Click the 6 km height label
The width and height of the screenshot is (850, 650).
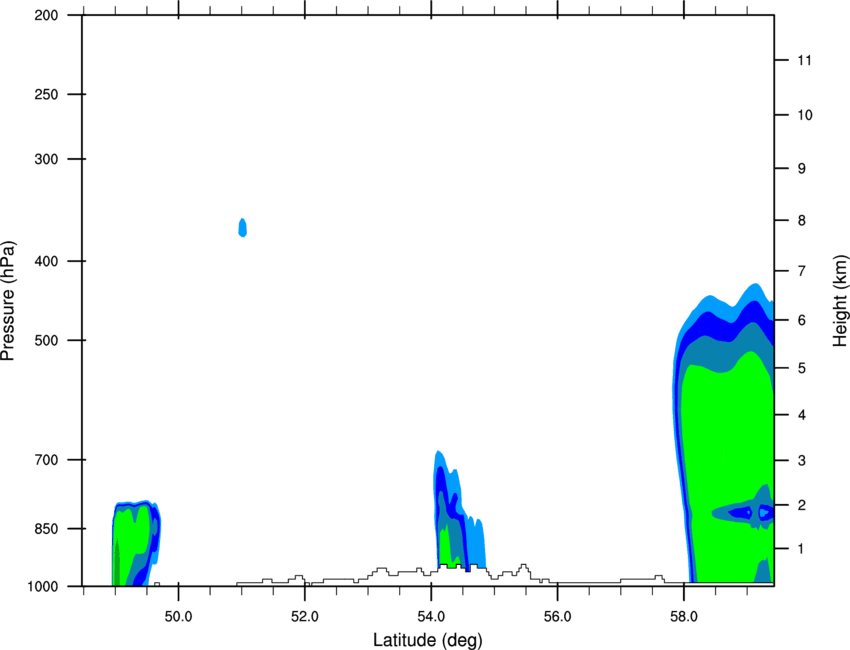tap(802, 320)
